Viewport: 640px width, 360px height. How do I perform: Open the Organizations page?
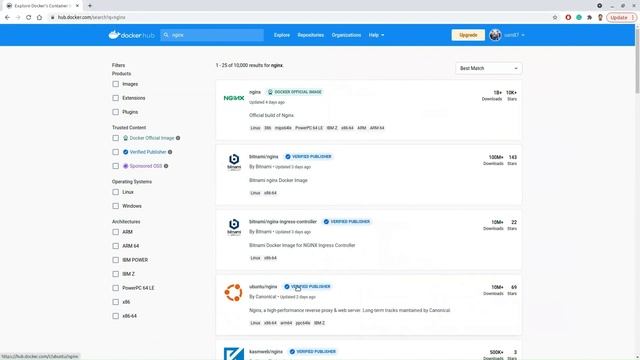point(346,35)
